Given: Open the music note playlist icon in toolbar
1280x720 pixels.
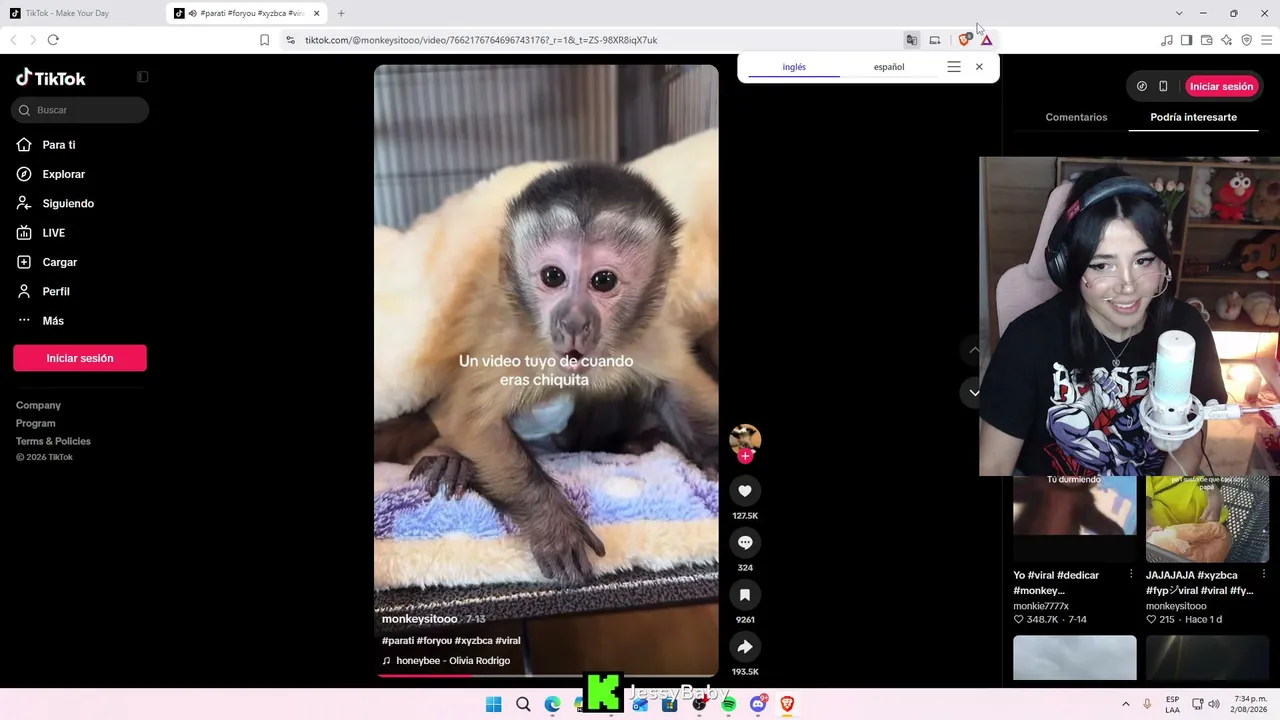Looking at the screenshot, I should click(x=1166, y=40).
